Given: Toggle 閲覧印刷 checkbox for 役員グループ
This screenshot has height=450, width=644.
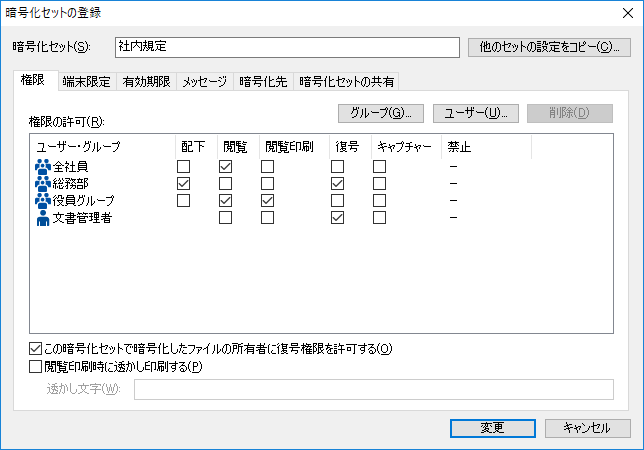Looking at the screenshot, I should (268, 201).
